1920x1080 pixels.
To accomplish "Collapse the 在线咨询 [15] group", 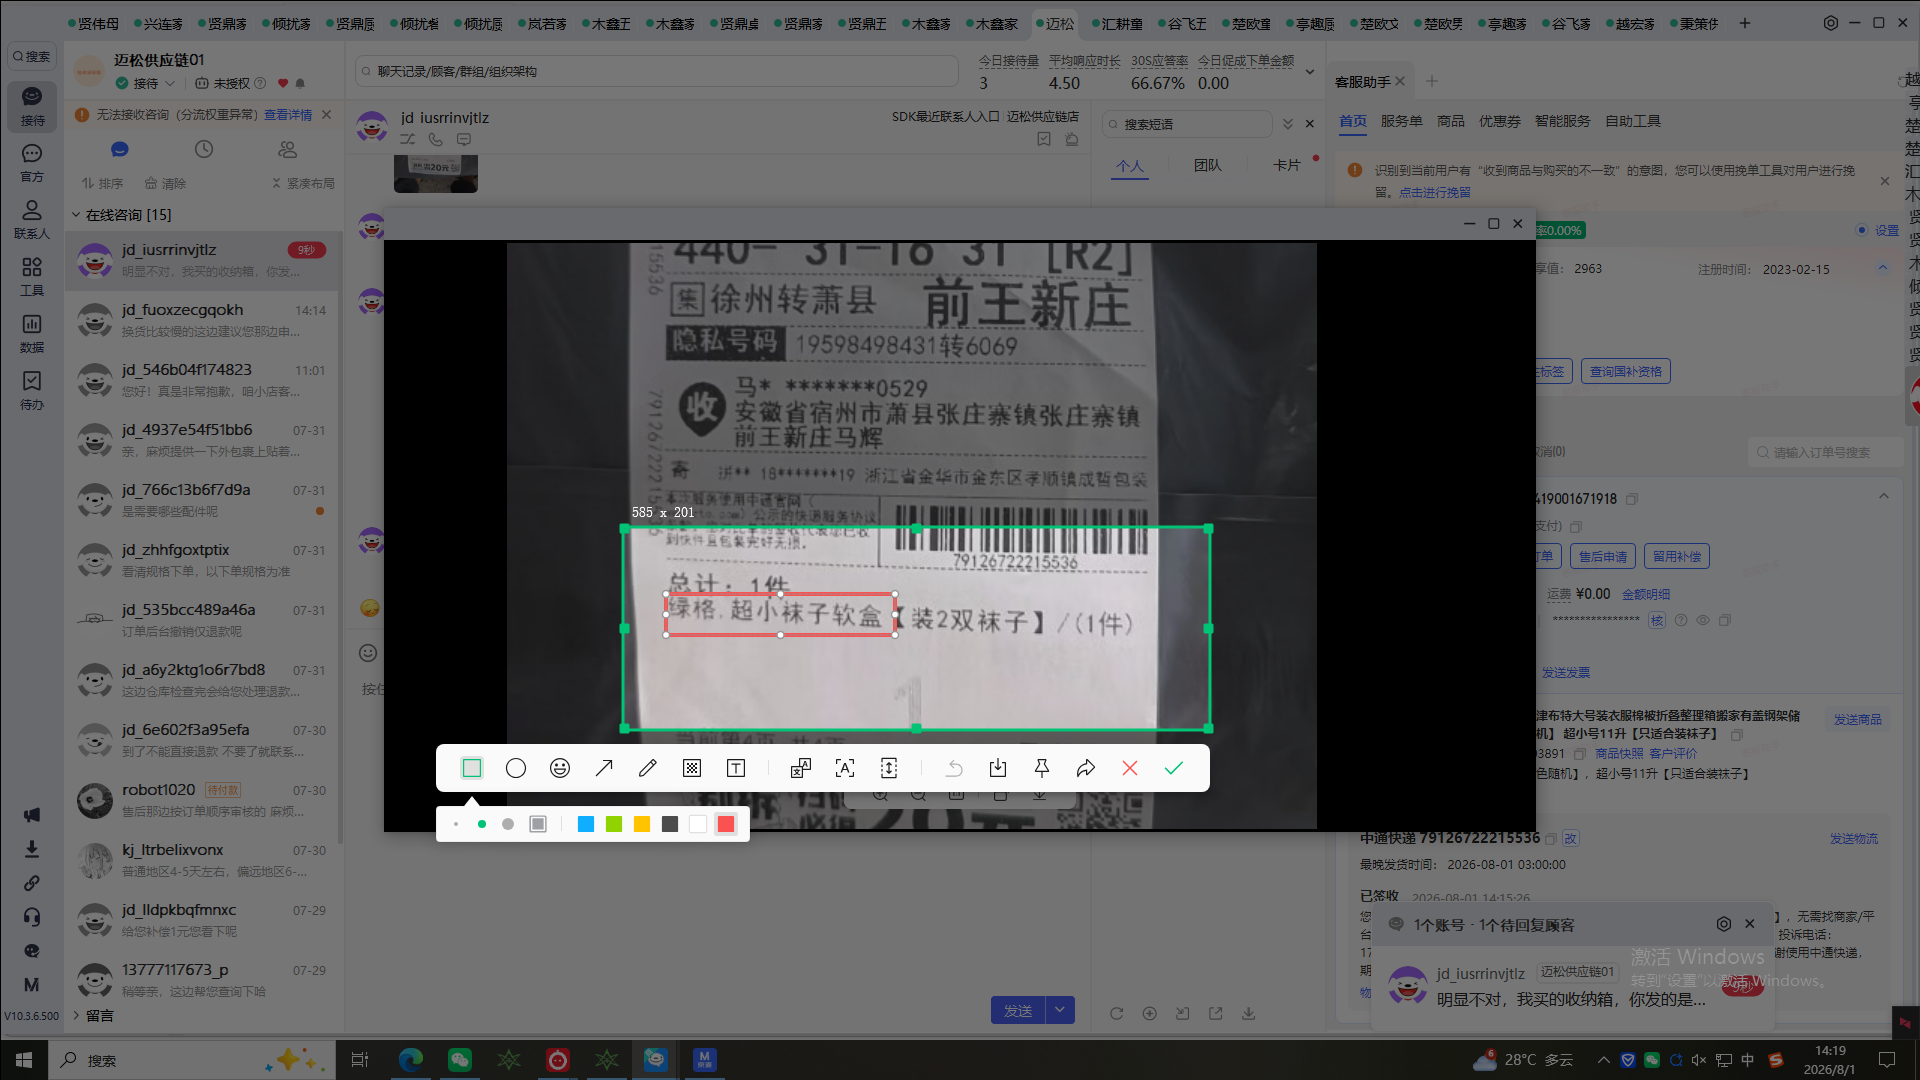I will click(x=76, y=215).
